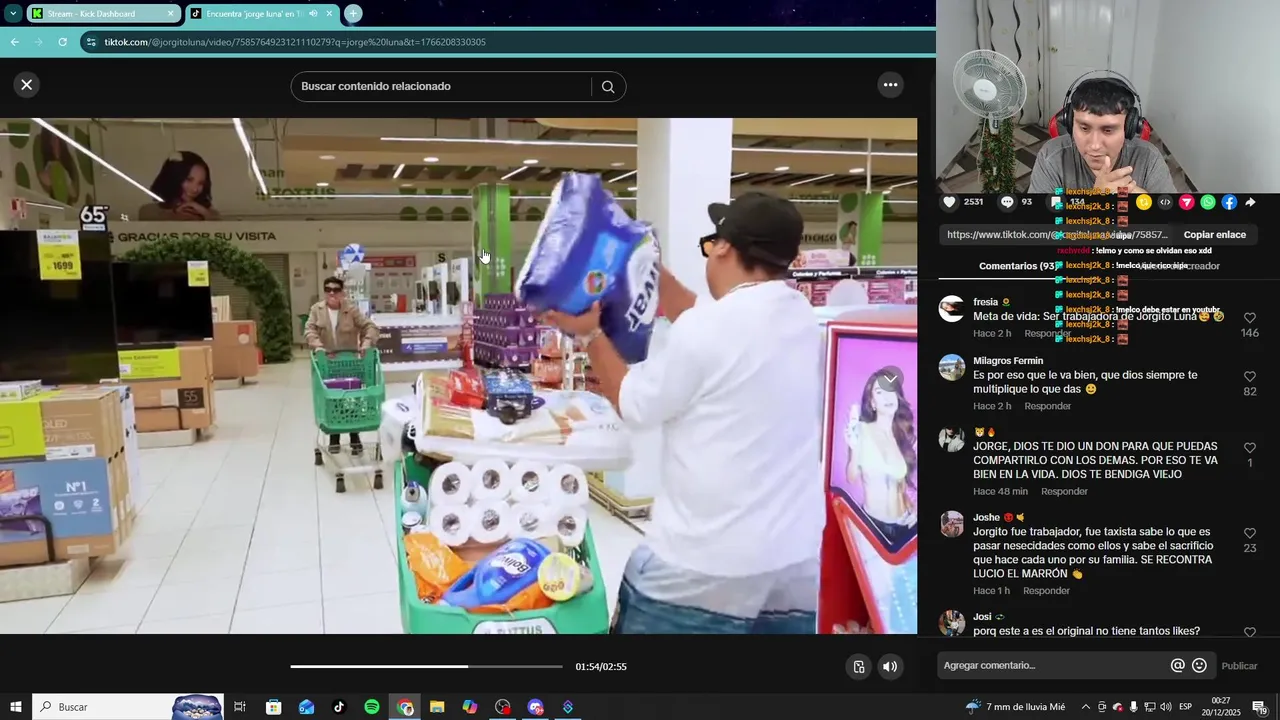The height and width of the screenshot is (720, 1280).
Task: Share the video to WhatsApp
Action: click(1208, 202)
